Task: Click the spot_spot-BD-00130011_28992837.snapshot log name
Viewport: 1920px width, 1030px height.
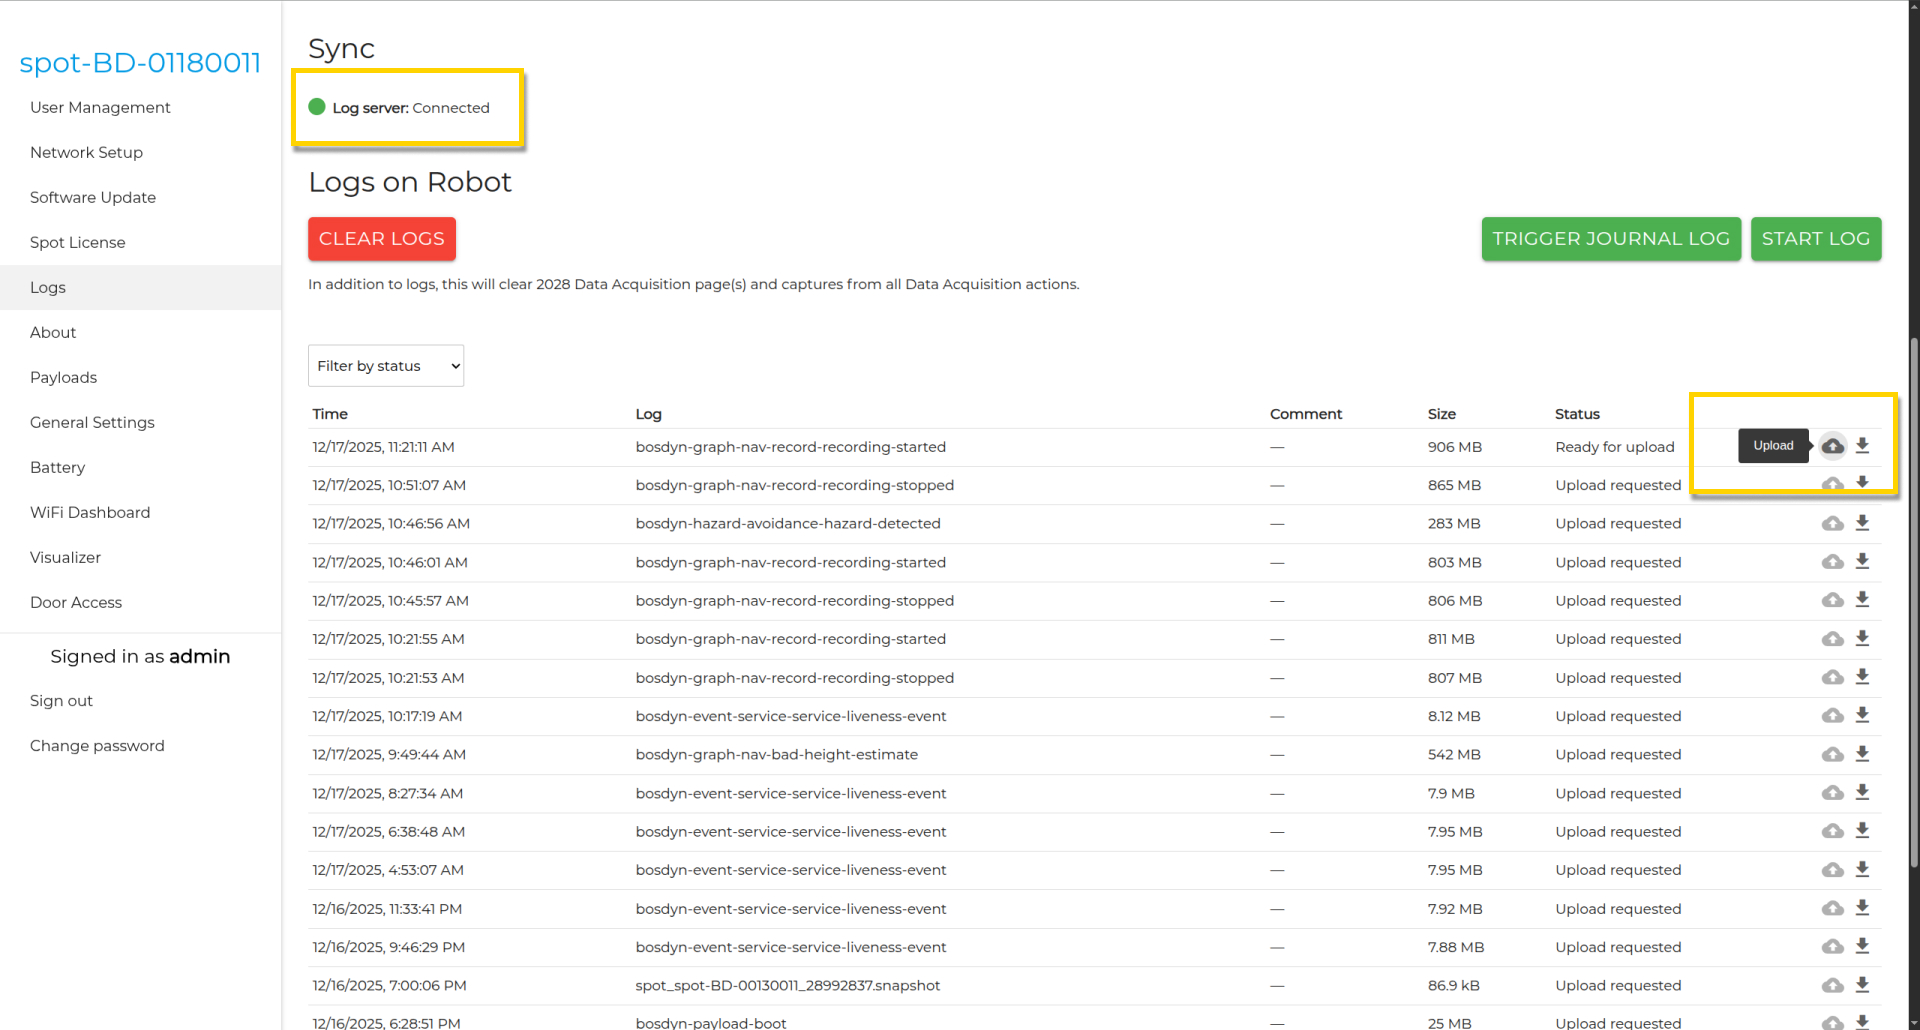Action: (788, 985)
